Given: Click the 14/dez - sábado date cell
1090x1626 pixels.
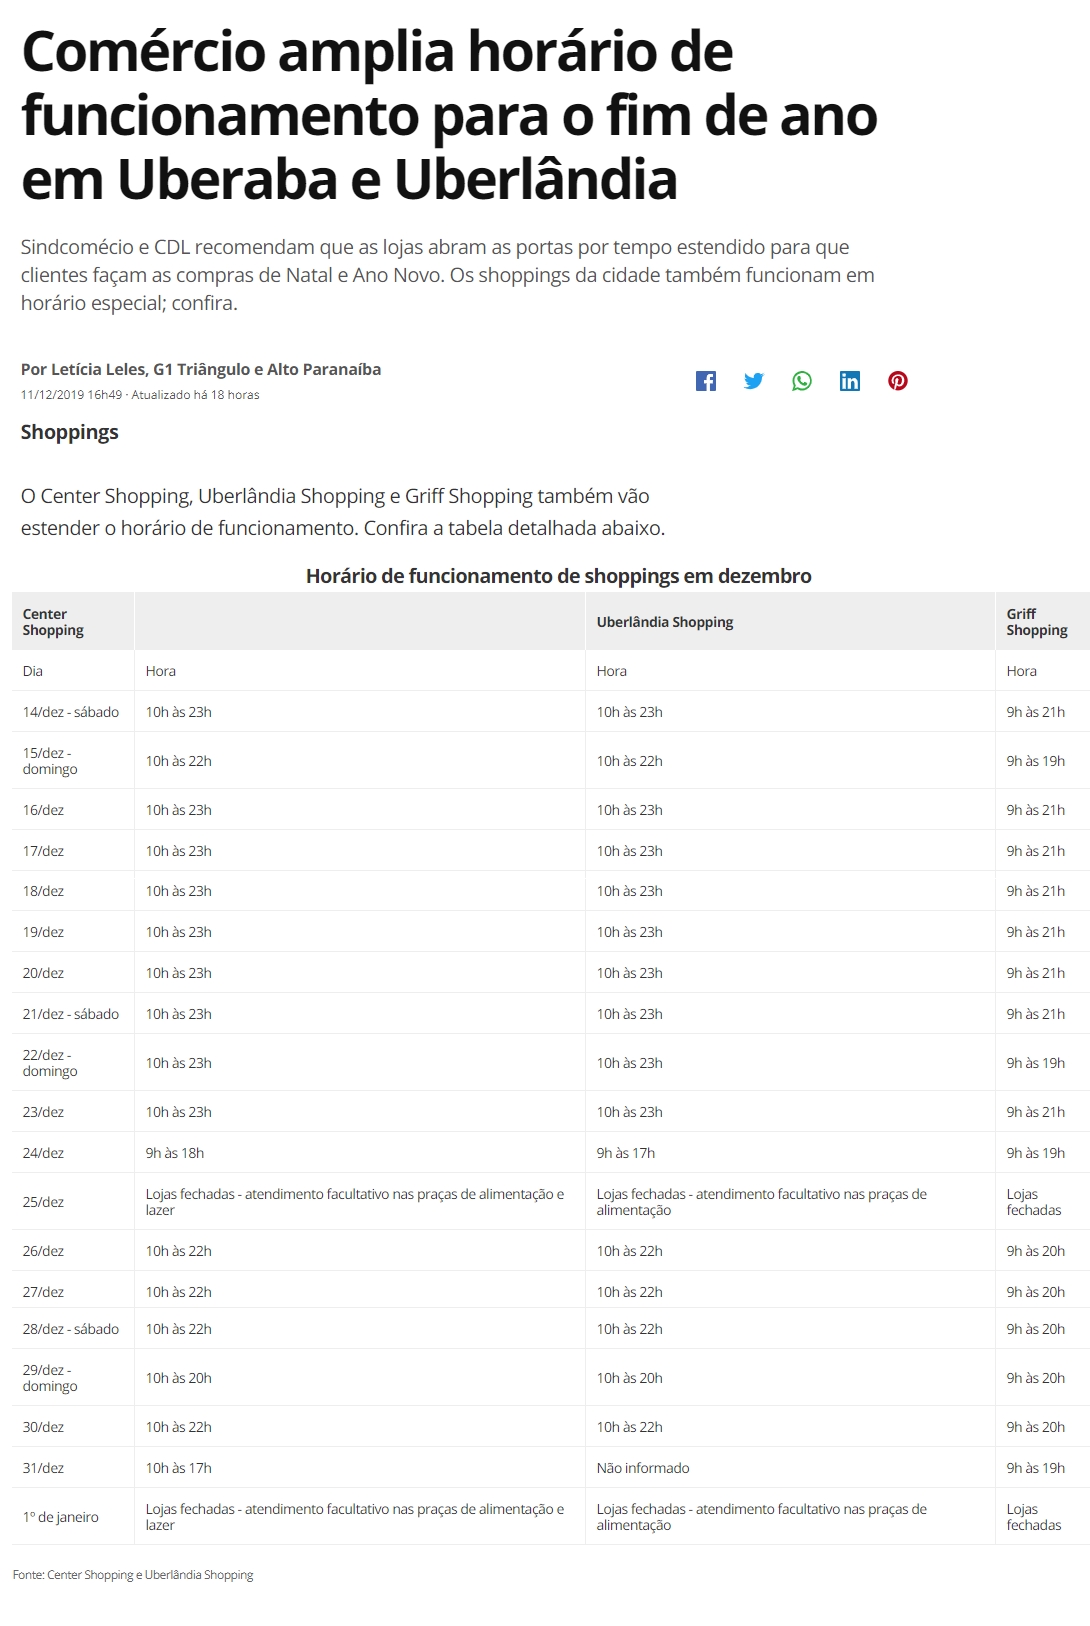Looking at the screenshot, I should [x=71, y=712].
